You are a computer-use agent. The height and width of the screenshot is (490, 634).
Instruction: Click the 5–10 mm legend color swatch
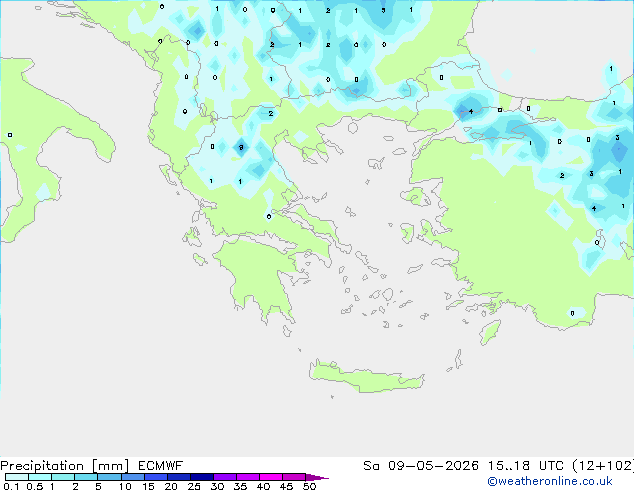(109, 477)
